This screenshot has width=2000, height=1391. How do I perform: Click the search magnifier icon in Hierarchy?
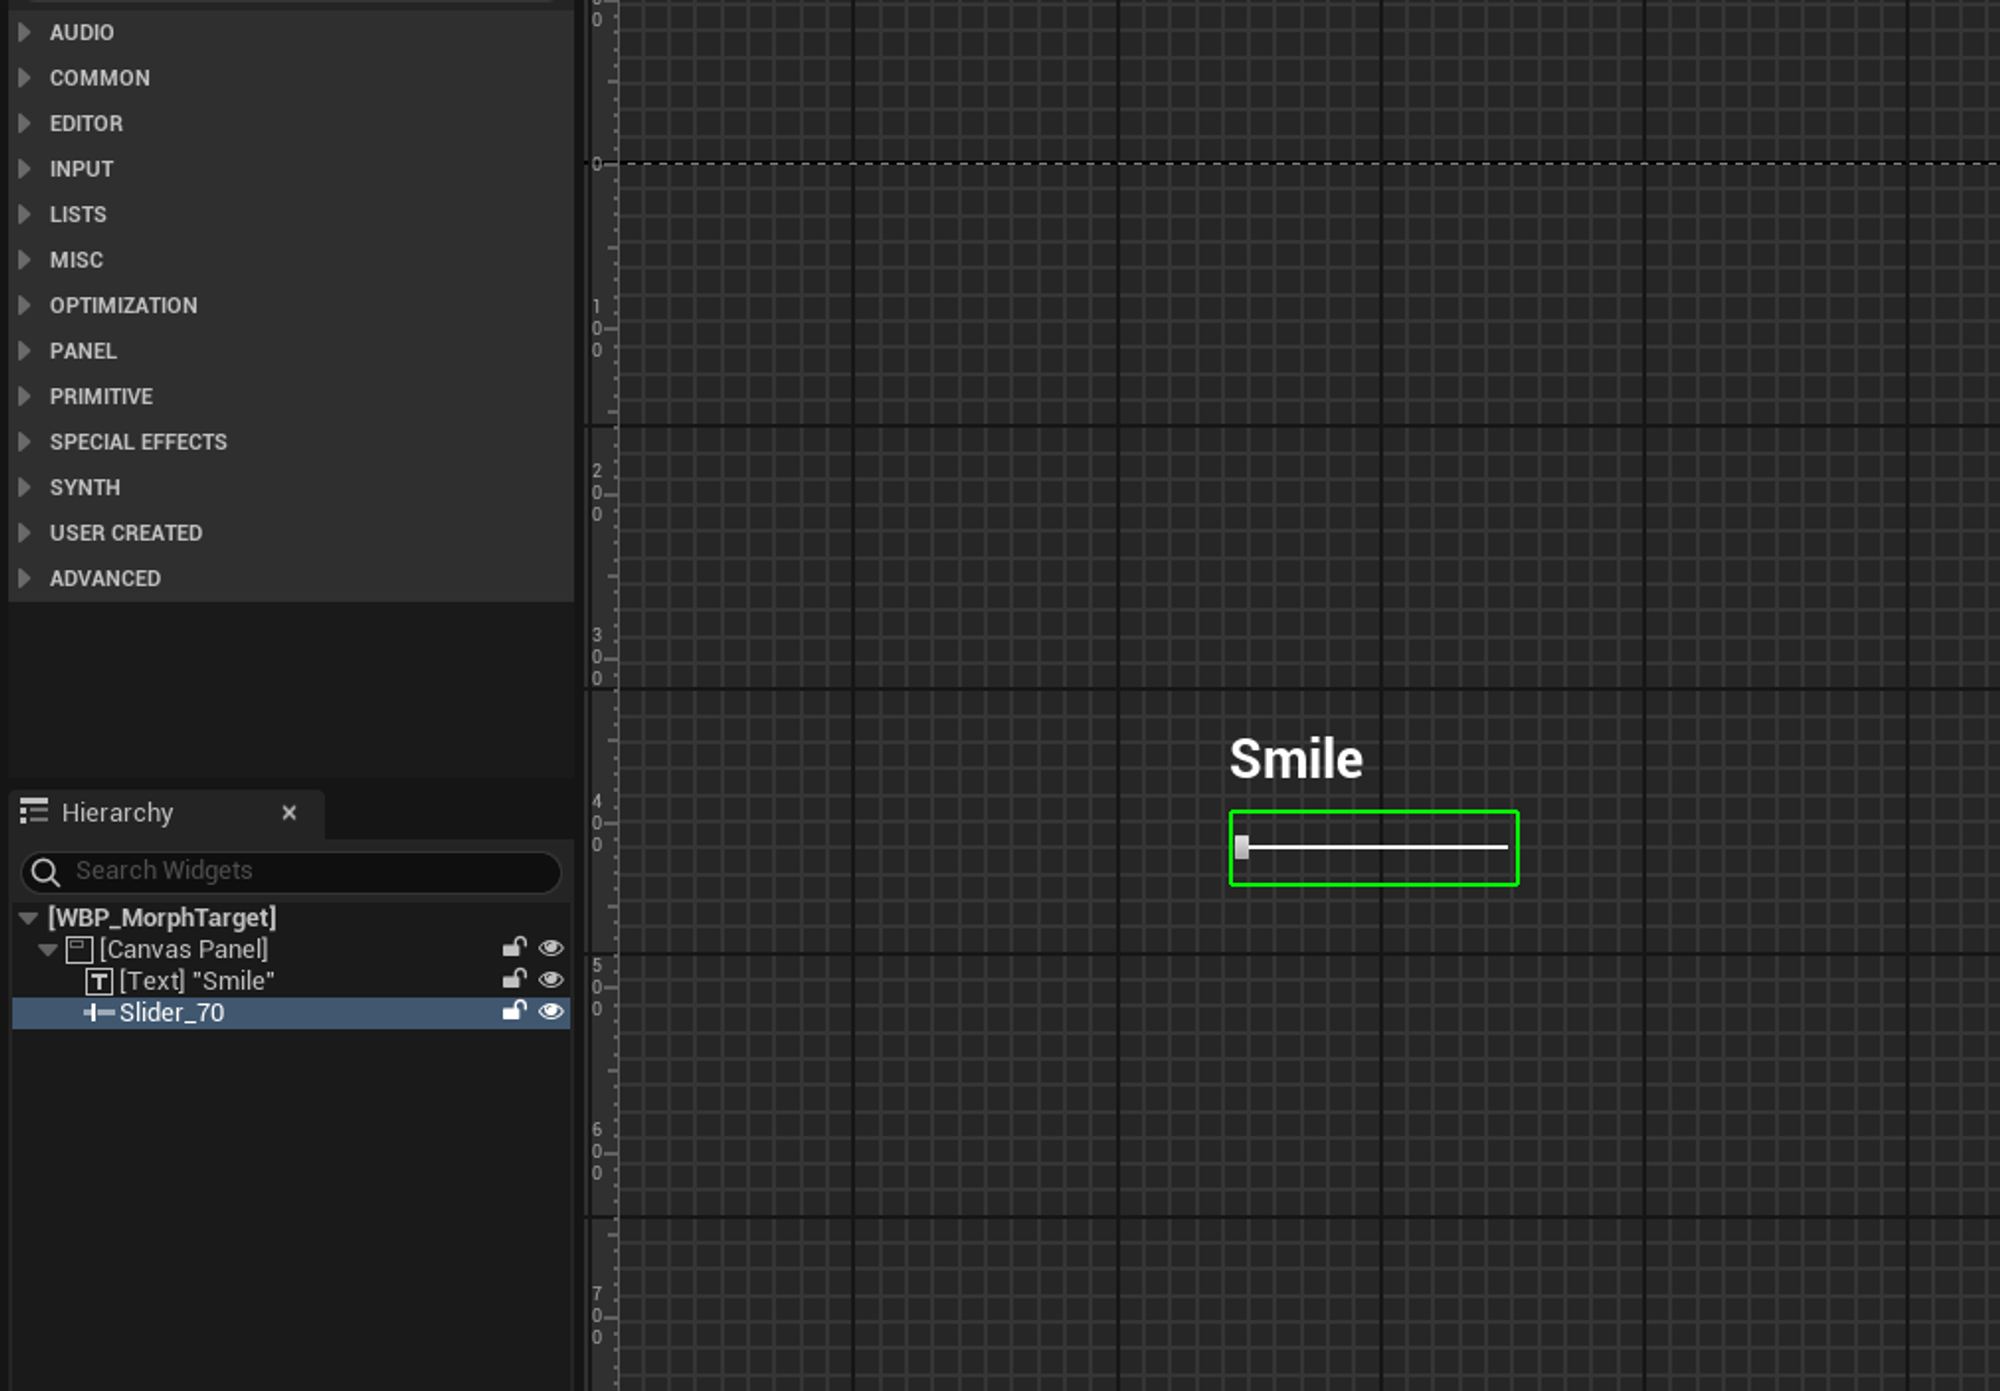click(x=45, y=872)
